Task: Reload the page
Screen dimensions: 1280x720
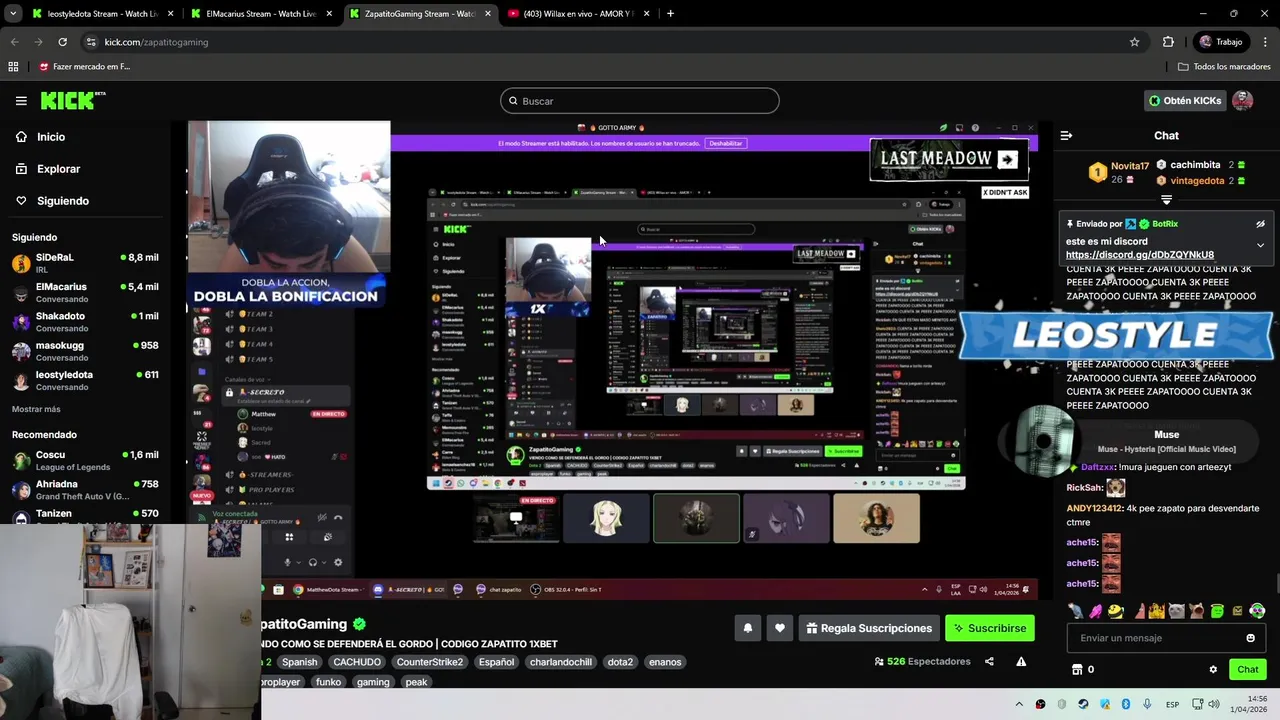Action: [62, 42]
